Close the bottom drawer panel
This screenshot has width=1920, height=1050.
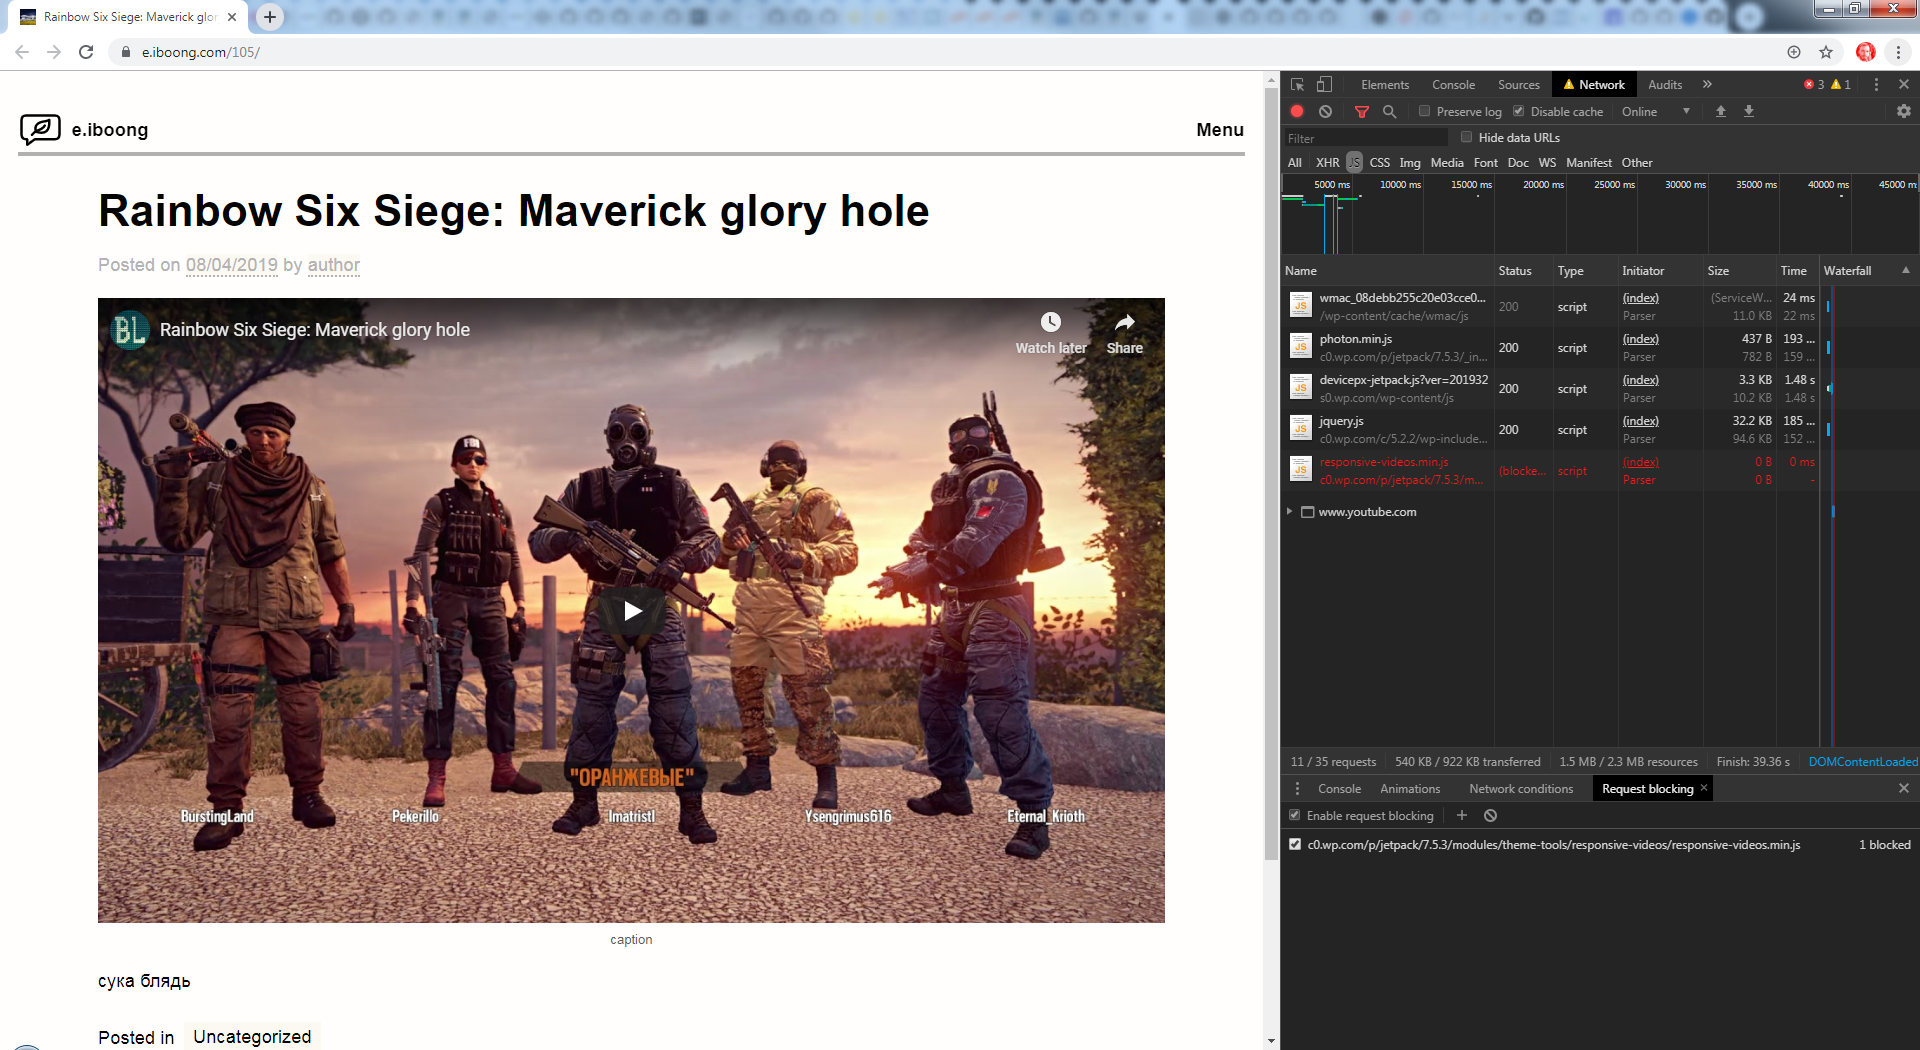pos(1904,789)
